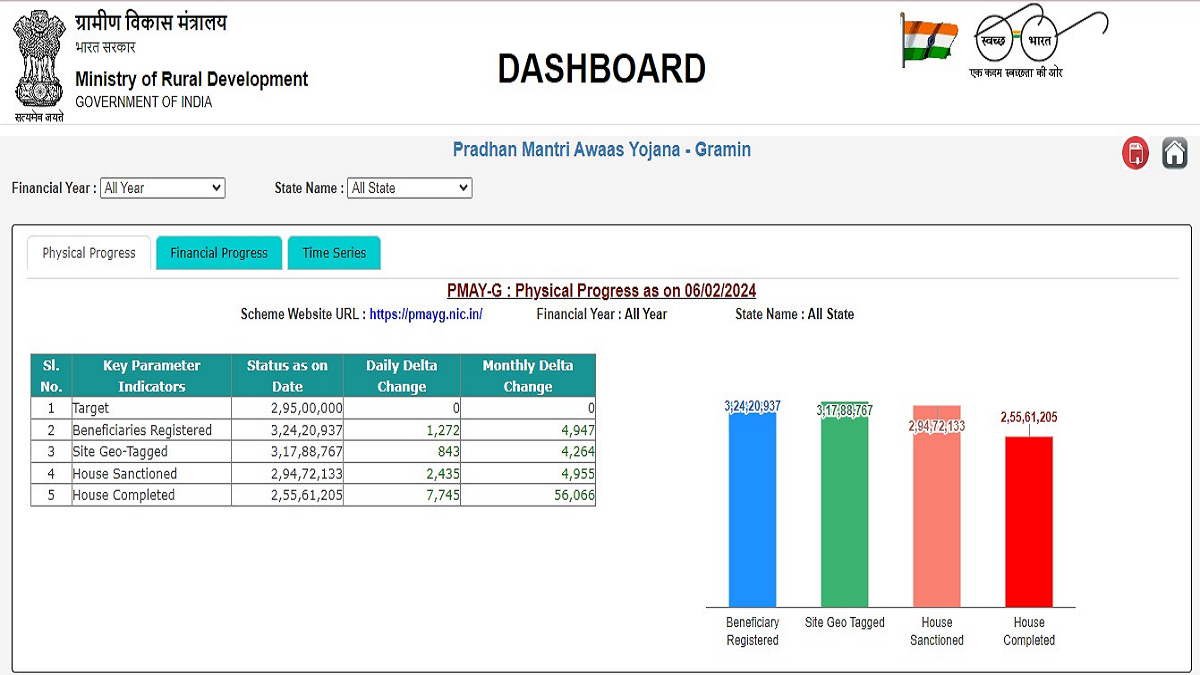Click the green Site Geo Tagged bar
Screen dimensions: 1200x675
pos(845,504)
